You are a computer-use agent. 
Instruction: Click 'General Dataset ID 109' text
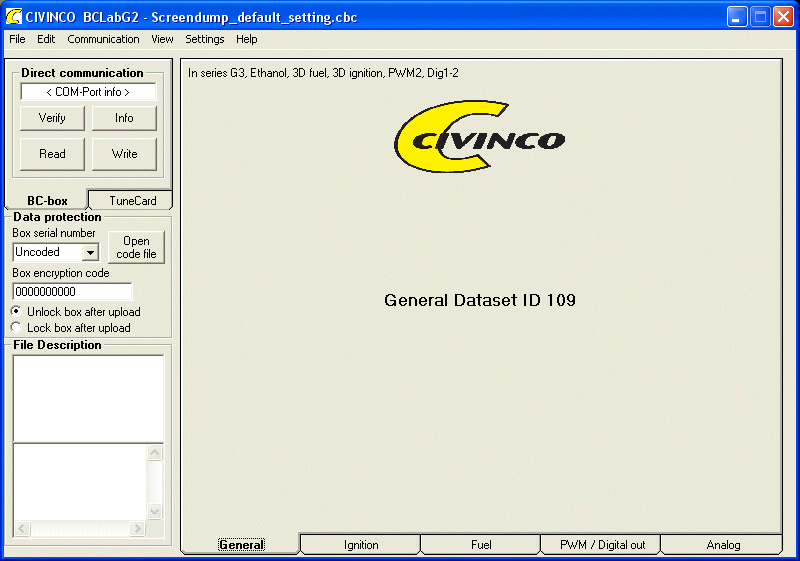[480, 300]
